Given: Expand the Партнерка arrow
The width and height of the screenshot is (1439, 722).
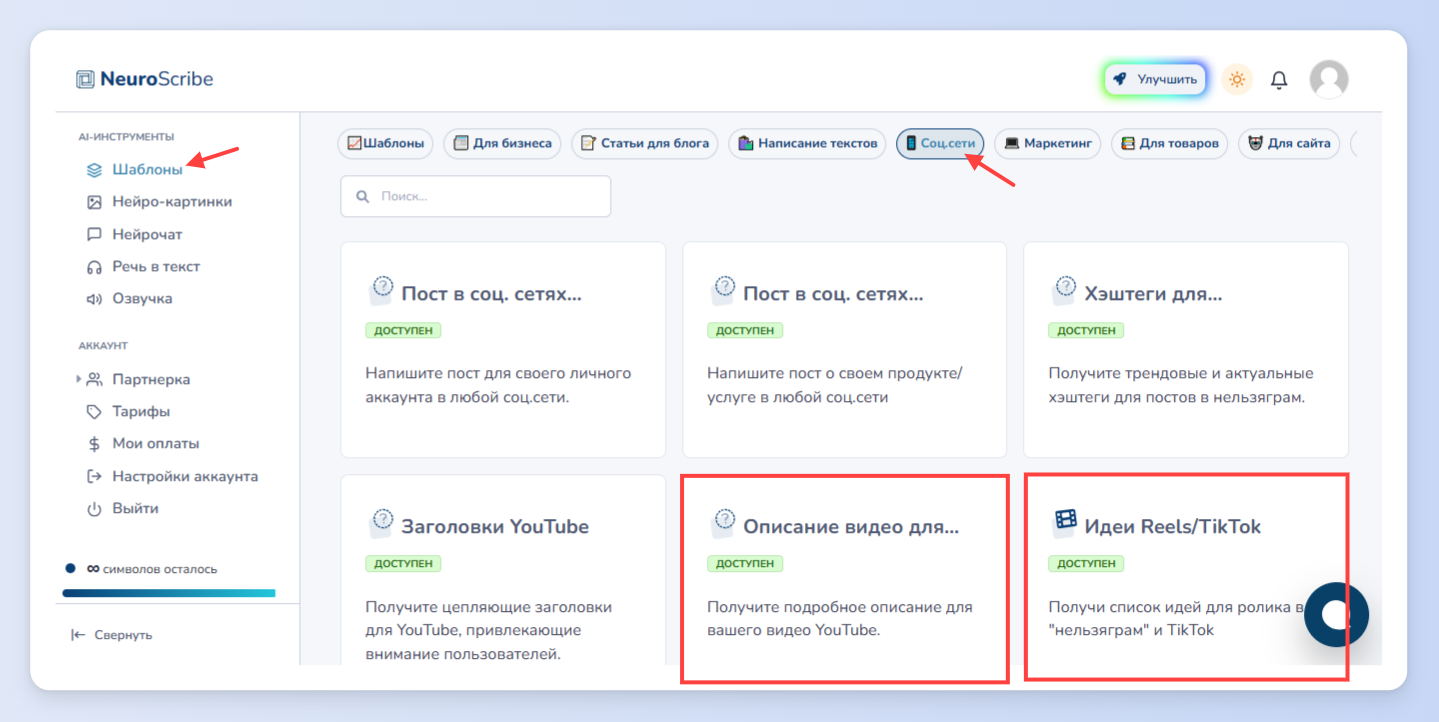Looking at the screenshot, I should [79, 379].
